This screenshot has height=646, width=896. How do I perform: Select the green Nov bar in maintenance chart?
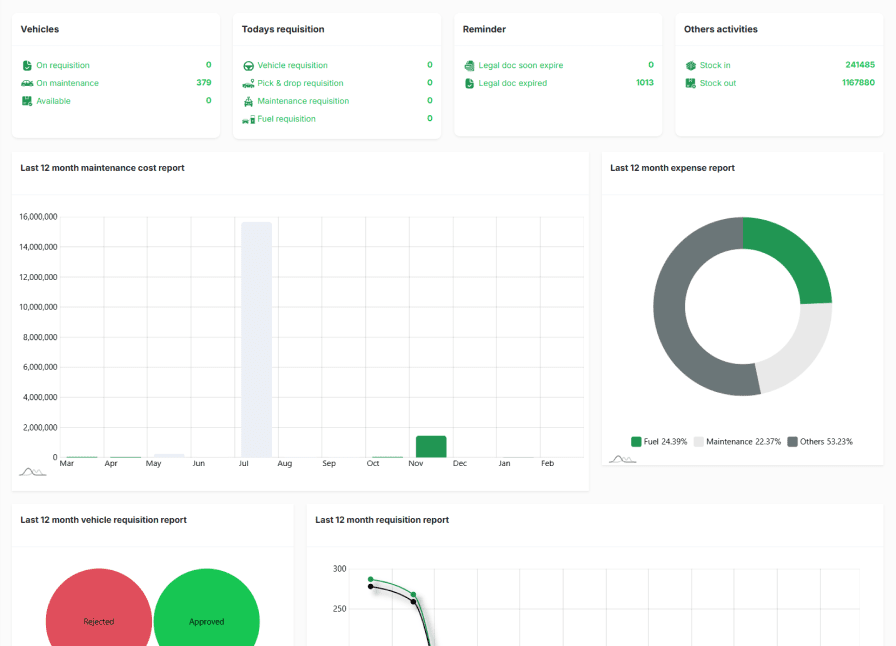click(x=431, y=446)
